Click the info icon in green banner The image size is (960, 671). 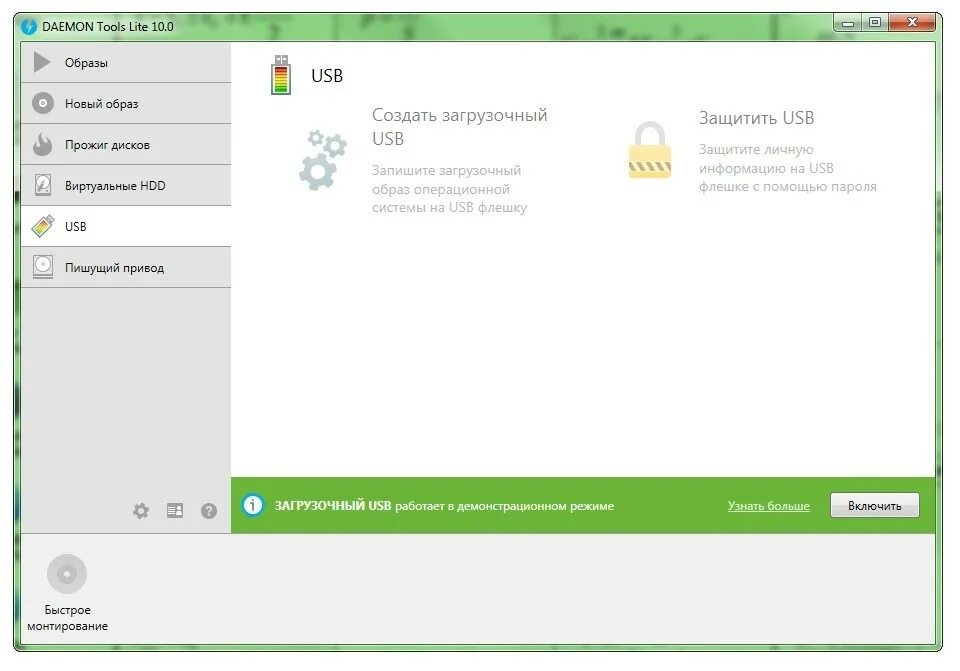(x=252, y=506)
